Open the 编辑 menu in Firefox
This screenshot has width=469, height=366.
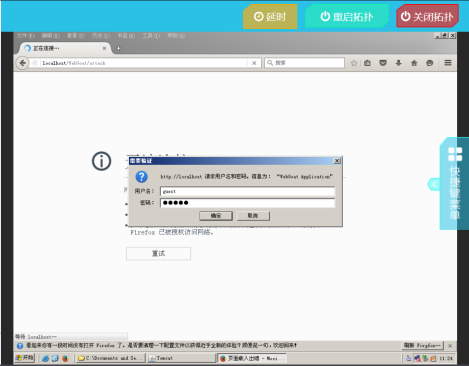tap(51, 36)
